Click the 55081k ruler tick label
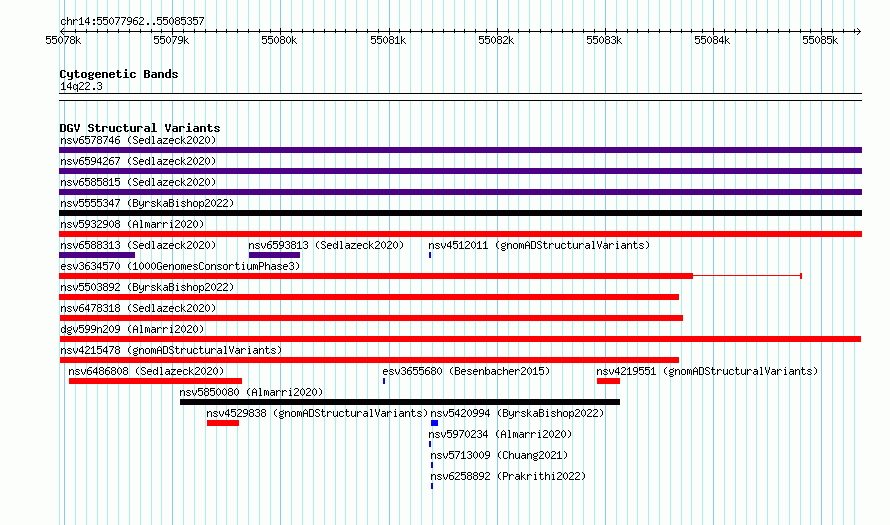The height and width of the screenshot is (525, 890). pyautogui.click(x=388, y=40)
